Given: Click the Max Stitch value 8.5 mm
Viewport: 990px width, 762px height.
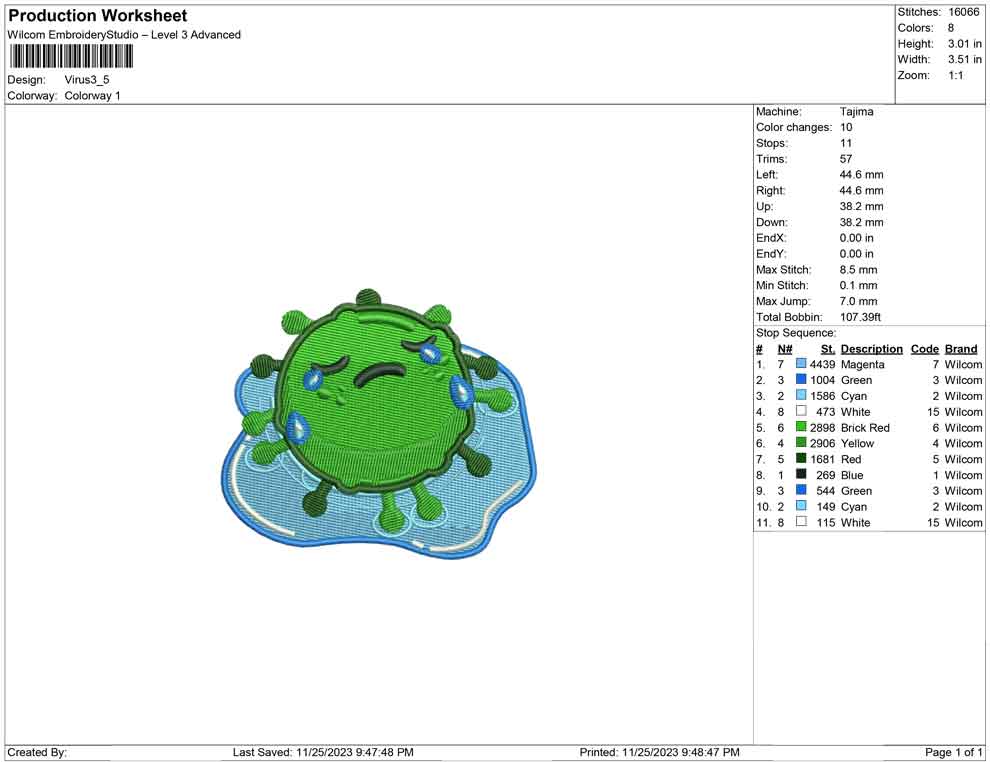Looking at the screenshot, I should coord(859,270).
